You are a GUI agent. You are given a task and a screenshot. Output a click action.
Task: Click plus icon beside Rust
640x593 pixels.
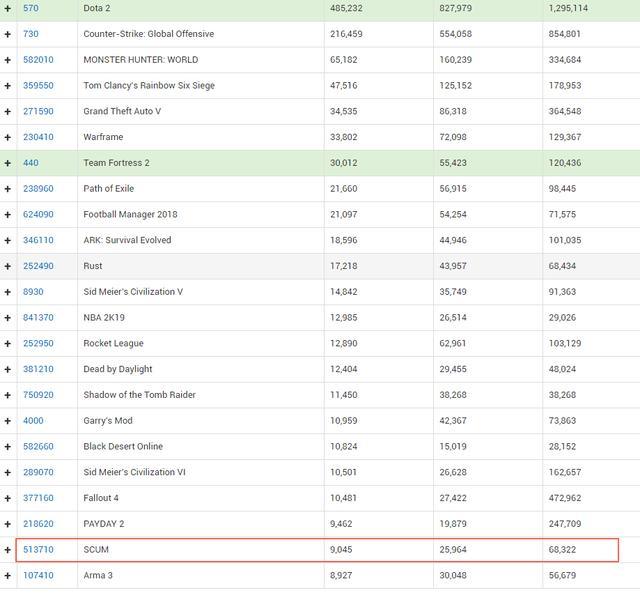pyautogui.click(x=7, y=266)
